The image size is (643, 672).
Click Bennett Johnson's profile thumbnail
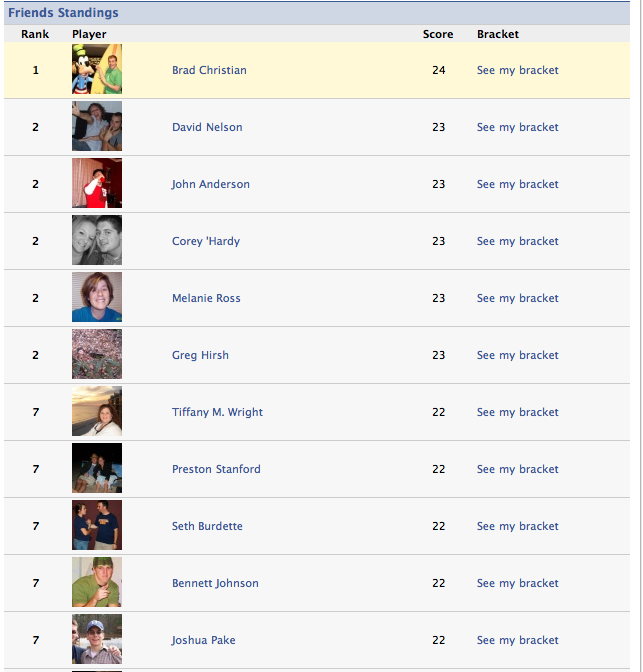coord(97,583)
